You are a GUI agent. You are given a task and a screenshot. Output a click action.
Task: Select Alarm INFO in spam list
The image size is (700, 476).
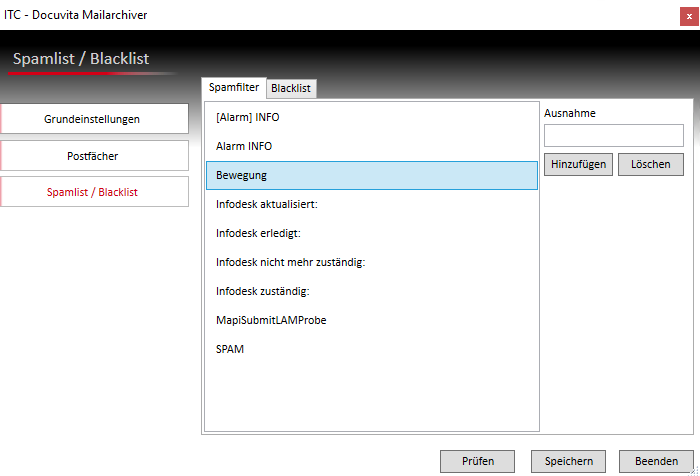point(243,146)
